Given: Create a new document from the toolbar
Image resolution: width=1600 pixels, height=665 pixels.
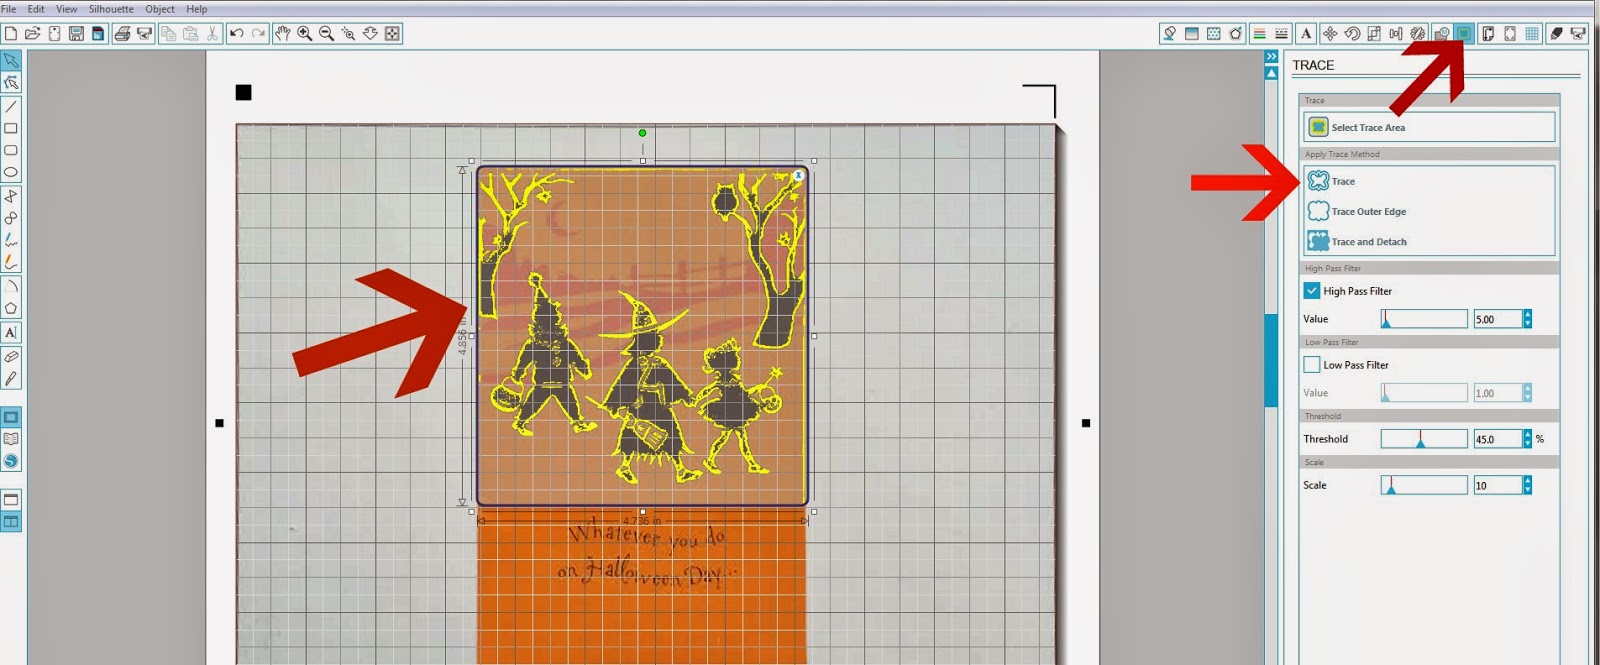Looking at the screenshot, I should tap(10, 33).
